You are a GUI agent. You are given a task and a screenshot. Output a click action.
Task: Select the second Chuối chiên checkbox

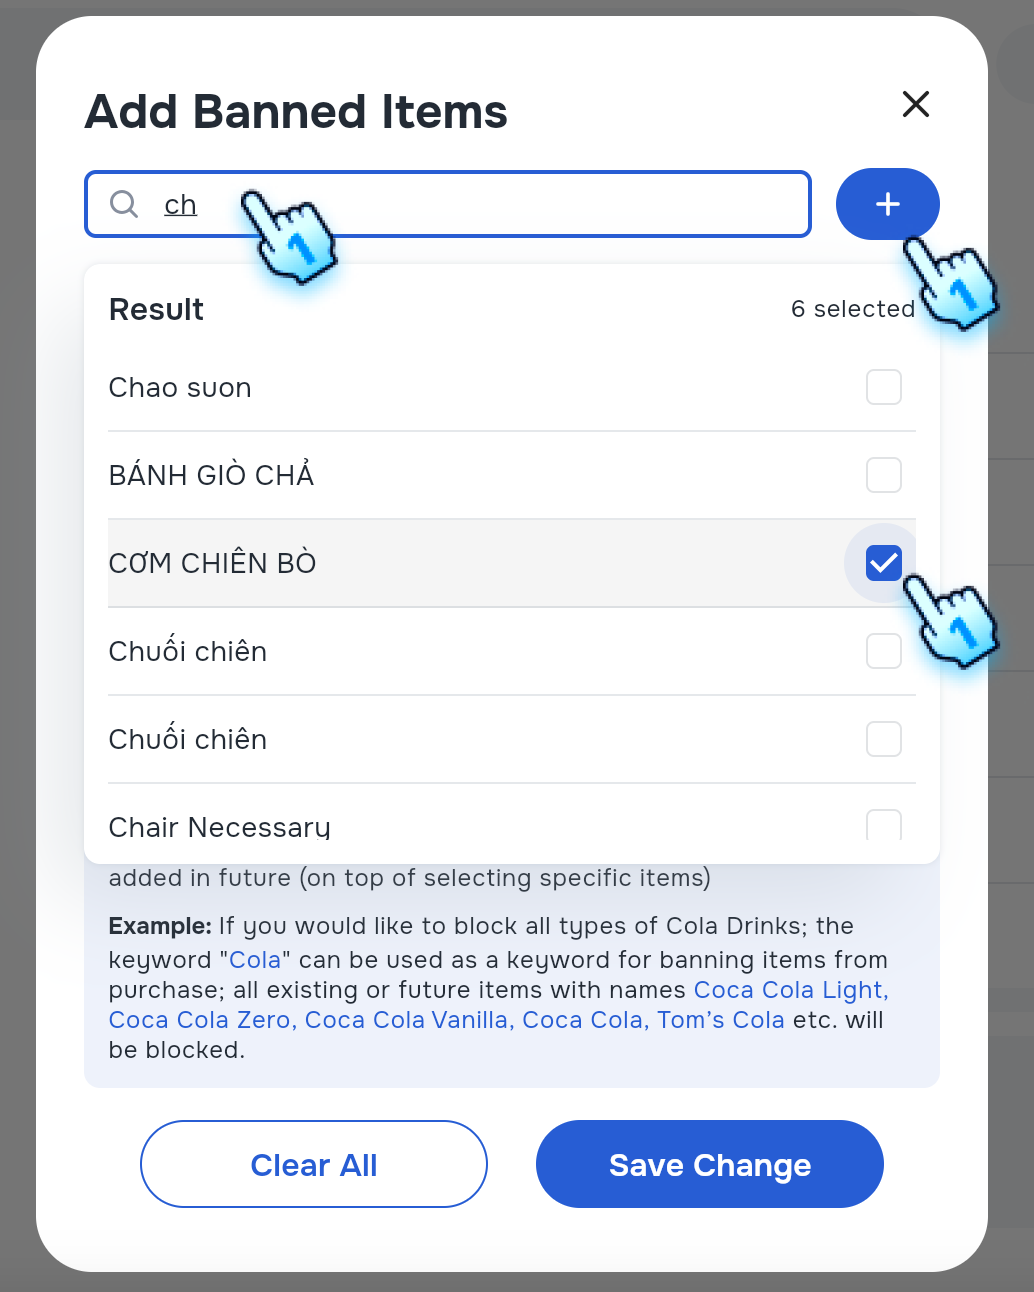coord(884,739)
